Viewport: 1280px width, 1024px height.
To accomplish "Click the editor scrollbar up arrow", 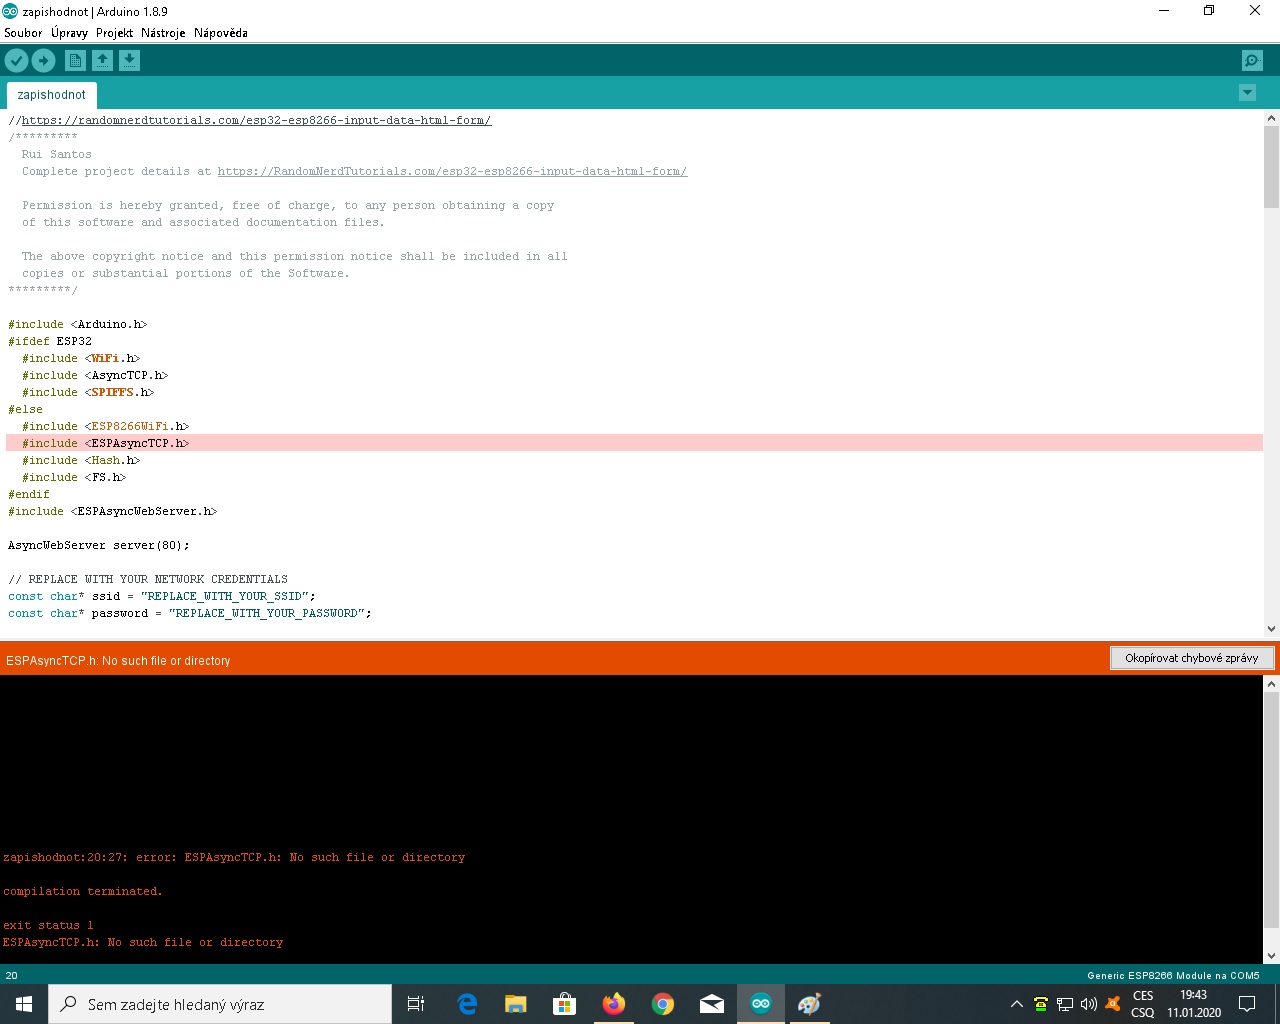I will point(1271,118).
